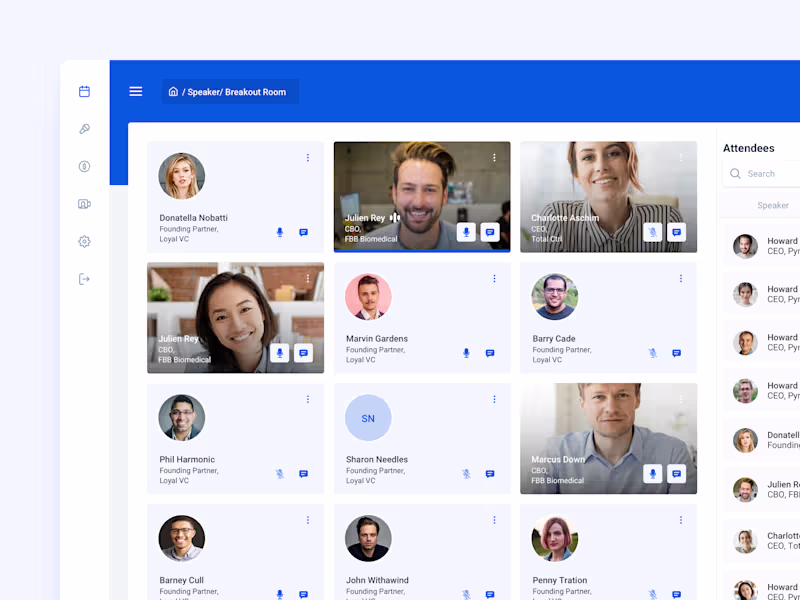Viewport: 800px width, 600px height.
Task: Open chat on Marcus Down's card
Action: (677, 473)
